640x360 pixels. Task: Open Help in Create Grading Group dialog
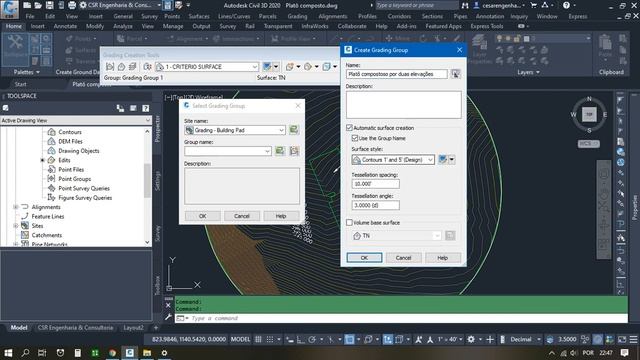click(x=442, y=258)
